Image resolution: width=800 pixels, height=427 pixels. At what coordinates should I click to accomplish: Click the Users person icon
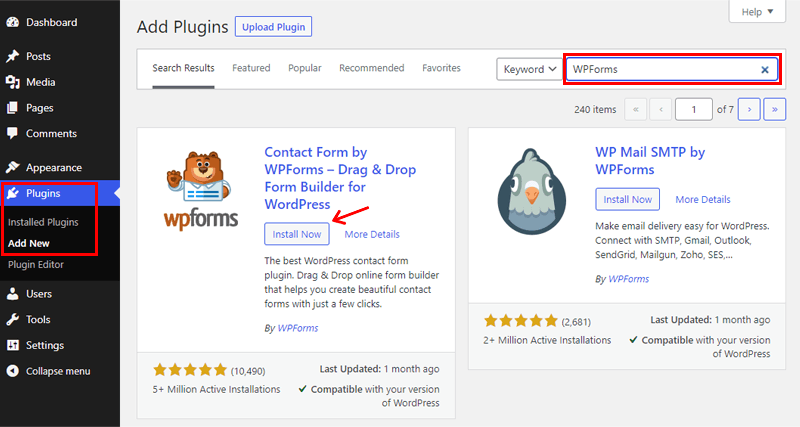(13, 294)
